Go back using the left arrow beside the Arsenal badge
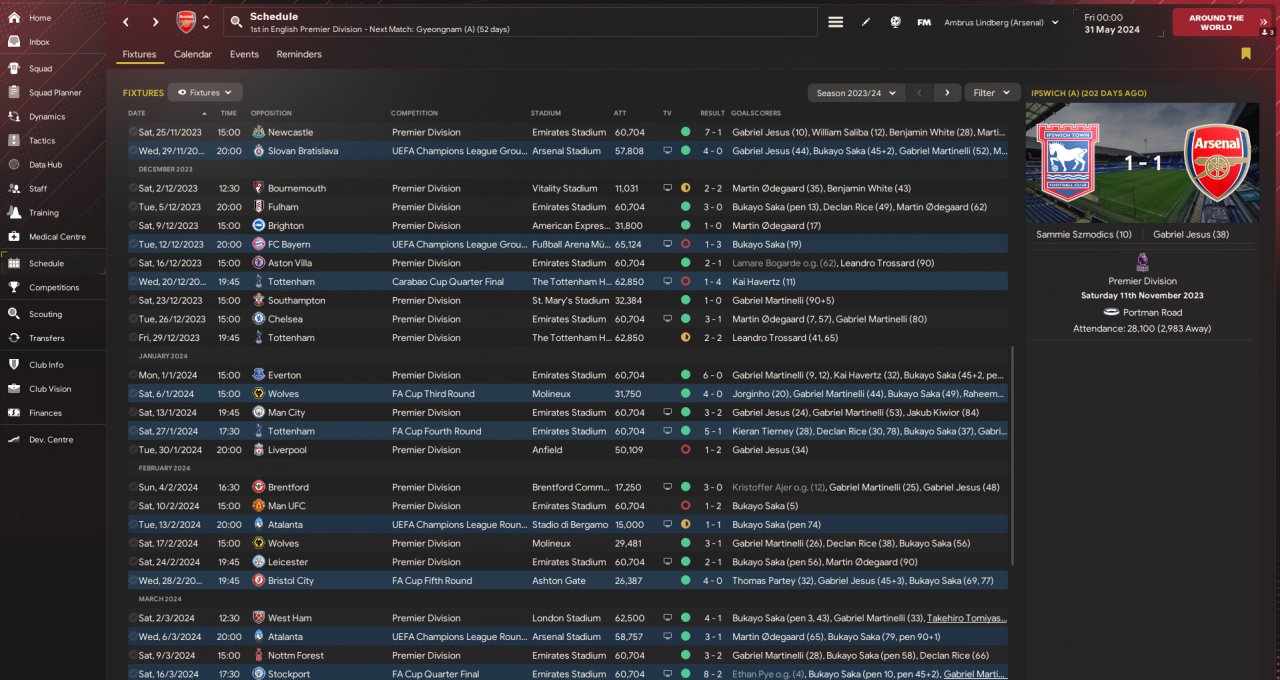Image resolution: width=1280 pixels, height=680 pixels. point(126,22)
